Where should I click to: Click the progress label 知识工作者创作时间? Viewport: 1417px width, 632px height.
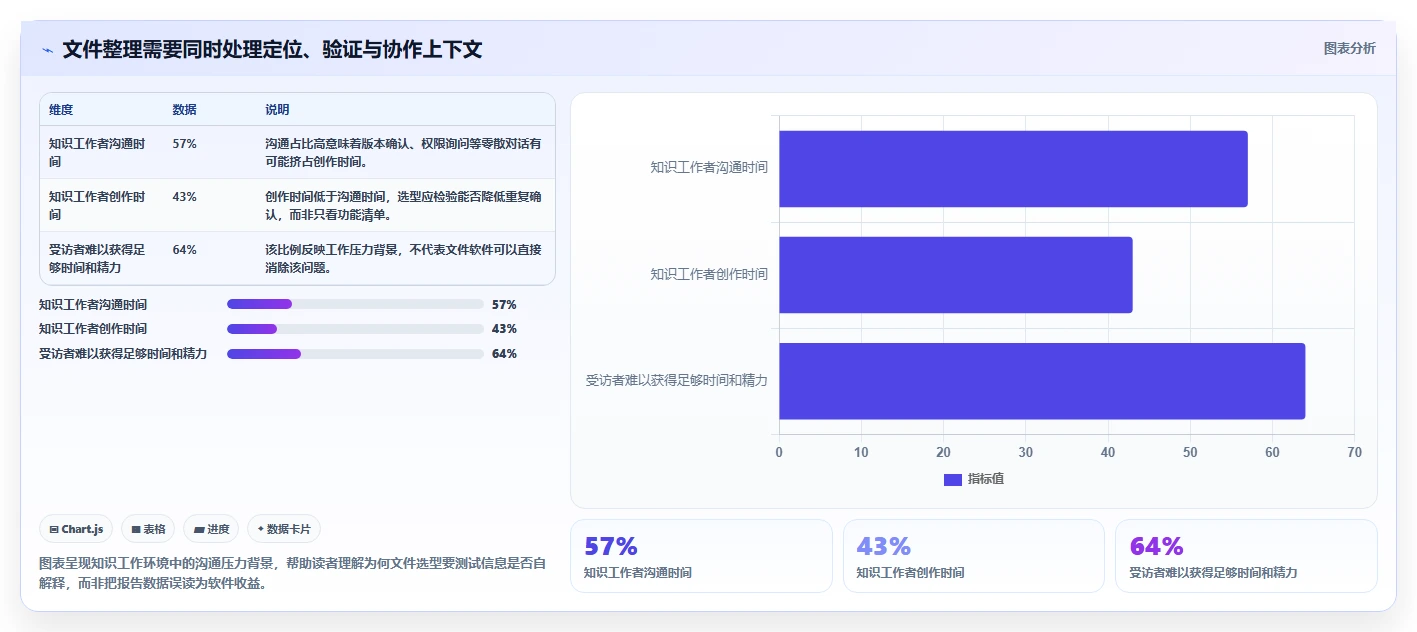pos(93,329)
